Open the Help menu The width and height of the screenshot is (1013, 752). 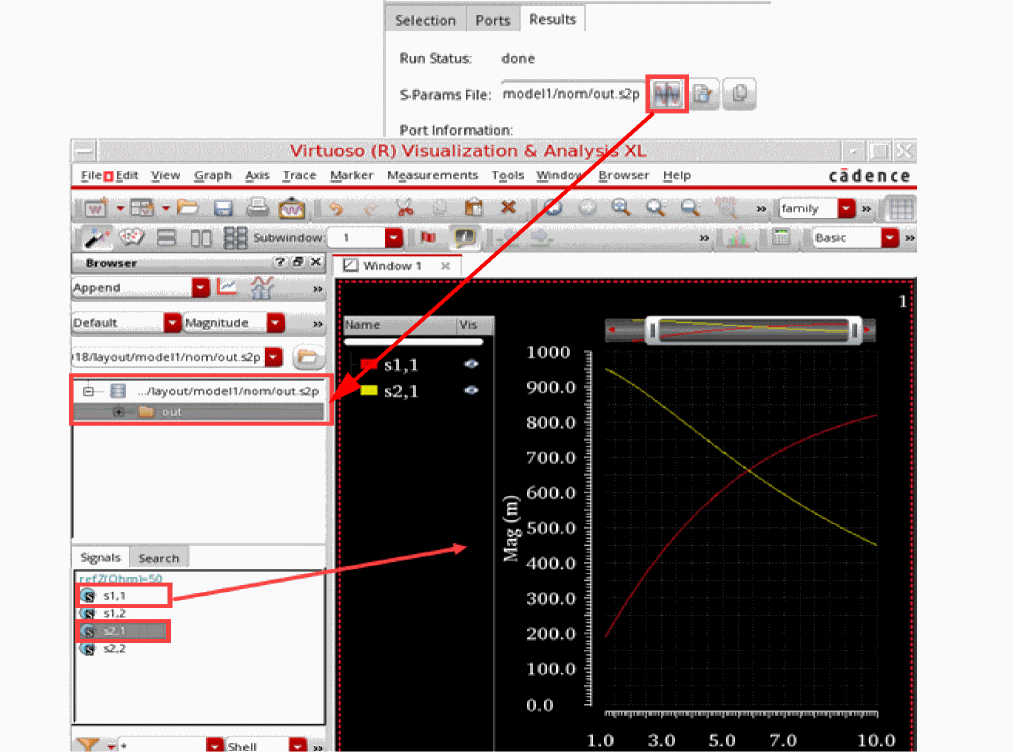[x=676, y=175]
